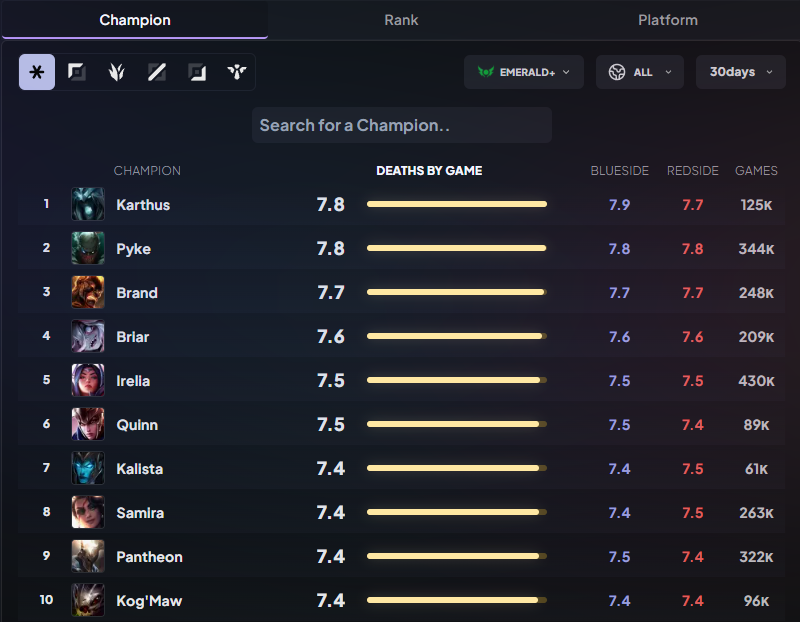The width and height of the screenshot is (800, 622).
Task: Click Kog'Maw champion portrait
Action: click(x=88, y=600)
